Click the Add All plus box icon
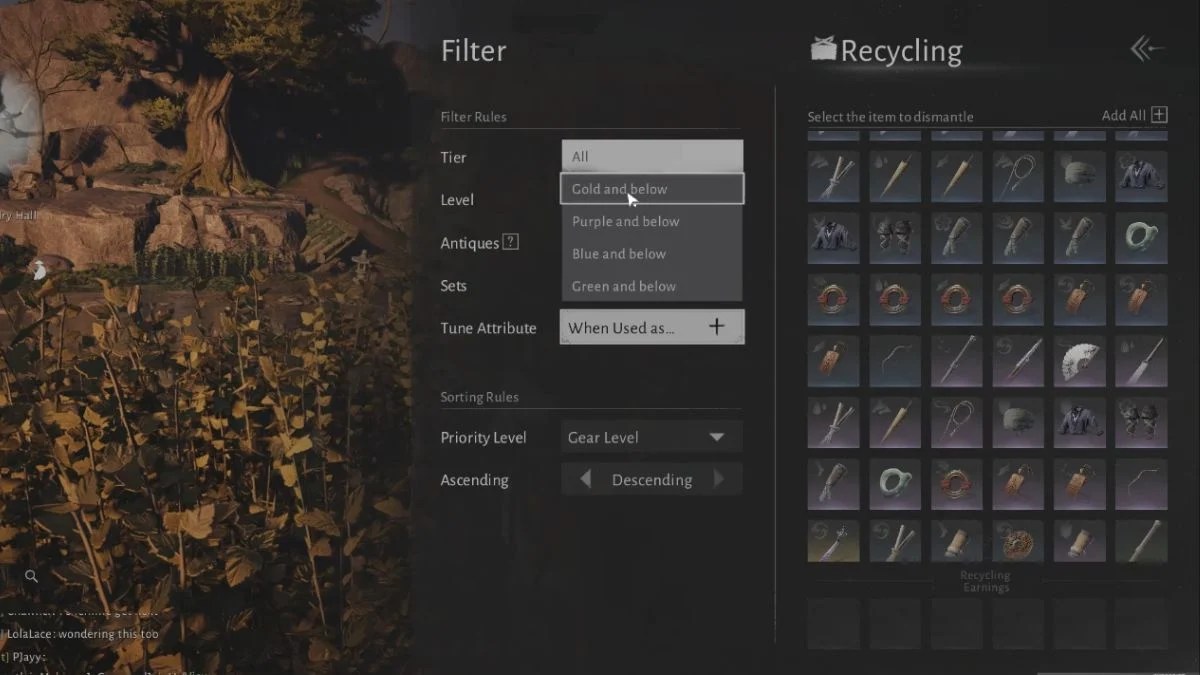 (1159, 115)
